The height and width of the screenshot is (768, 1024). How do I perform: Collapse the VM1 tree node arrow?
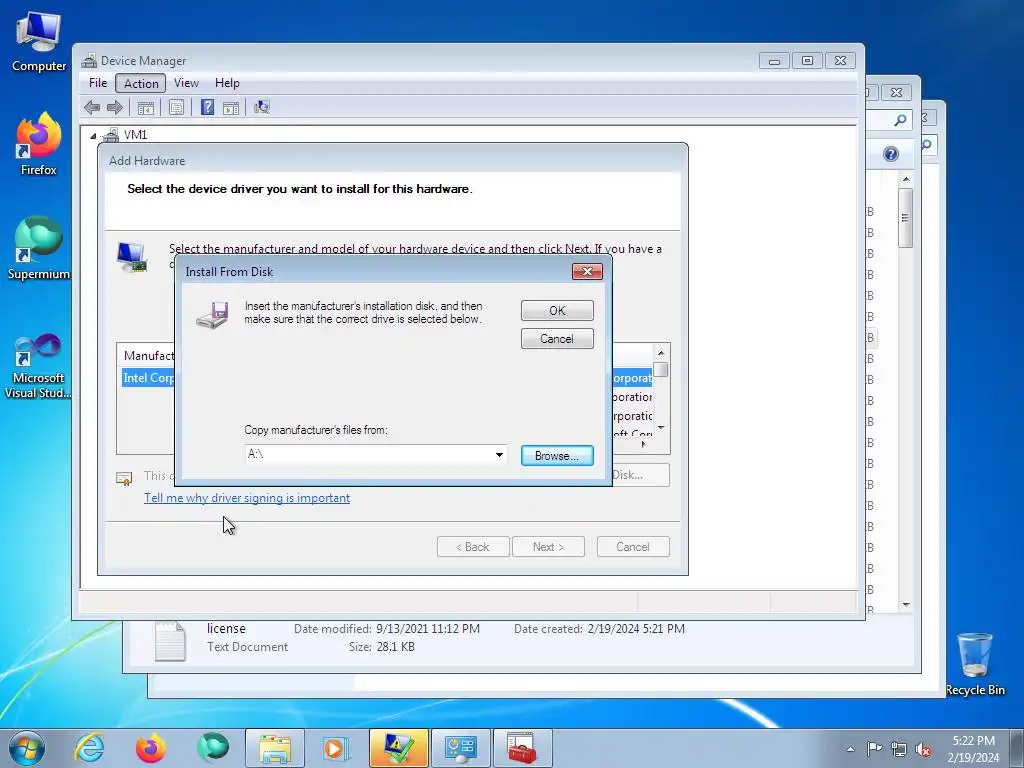click(x=93, y=136)
